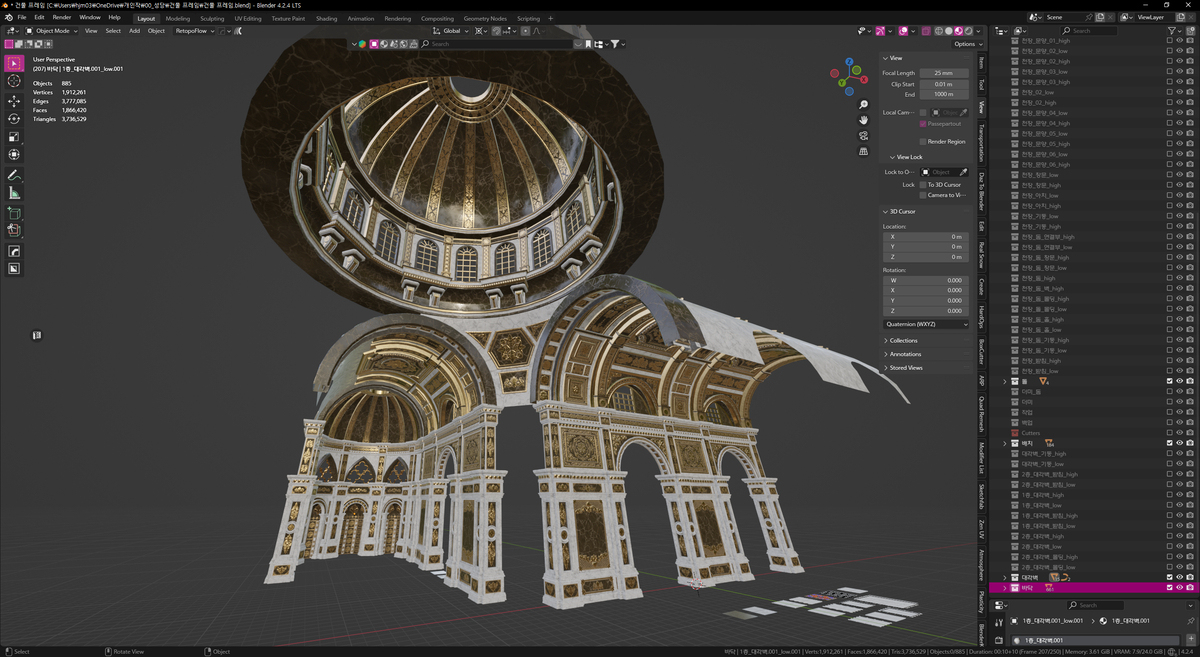Select the Rotate tool
Image resolution: width=1200 pixels, height=657 pixels.
click(x=14, y=119)
